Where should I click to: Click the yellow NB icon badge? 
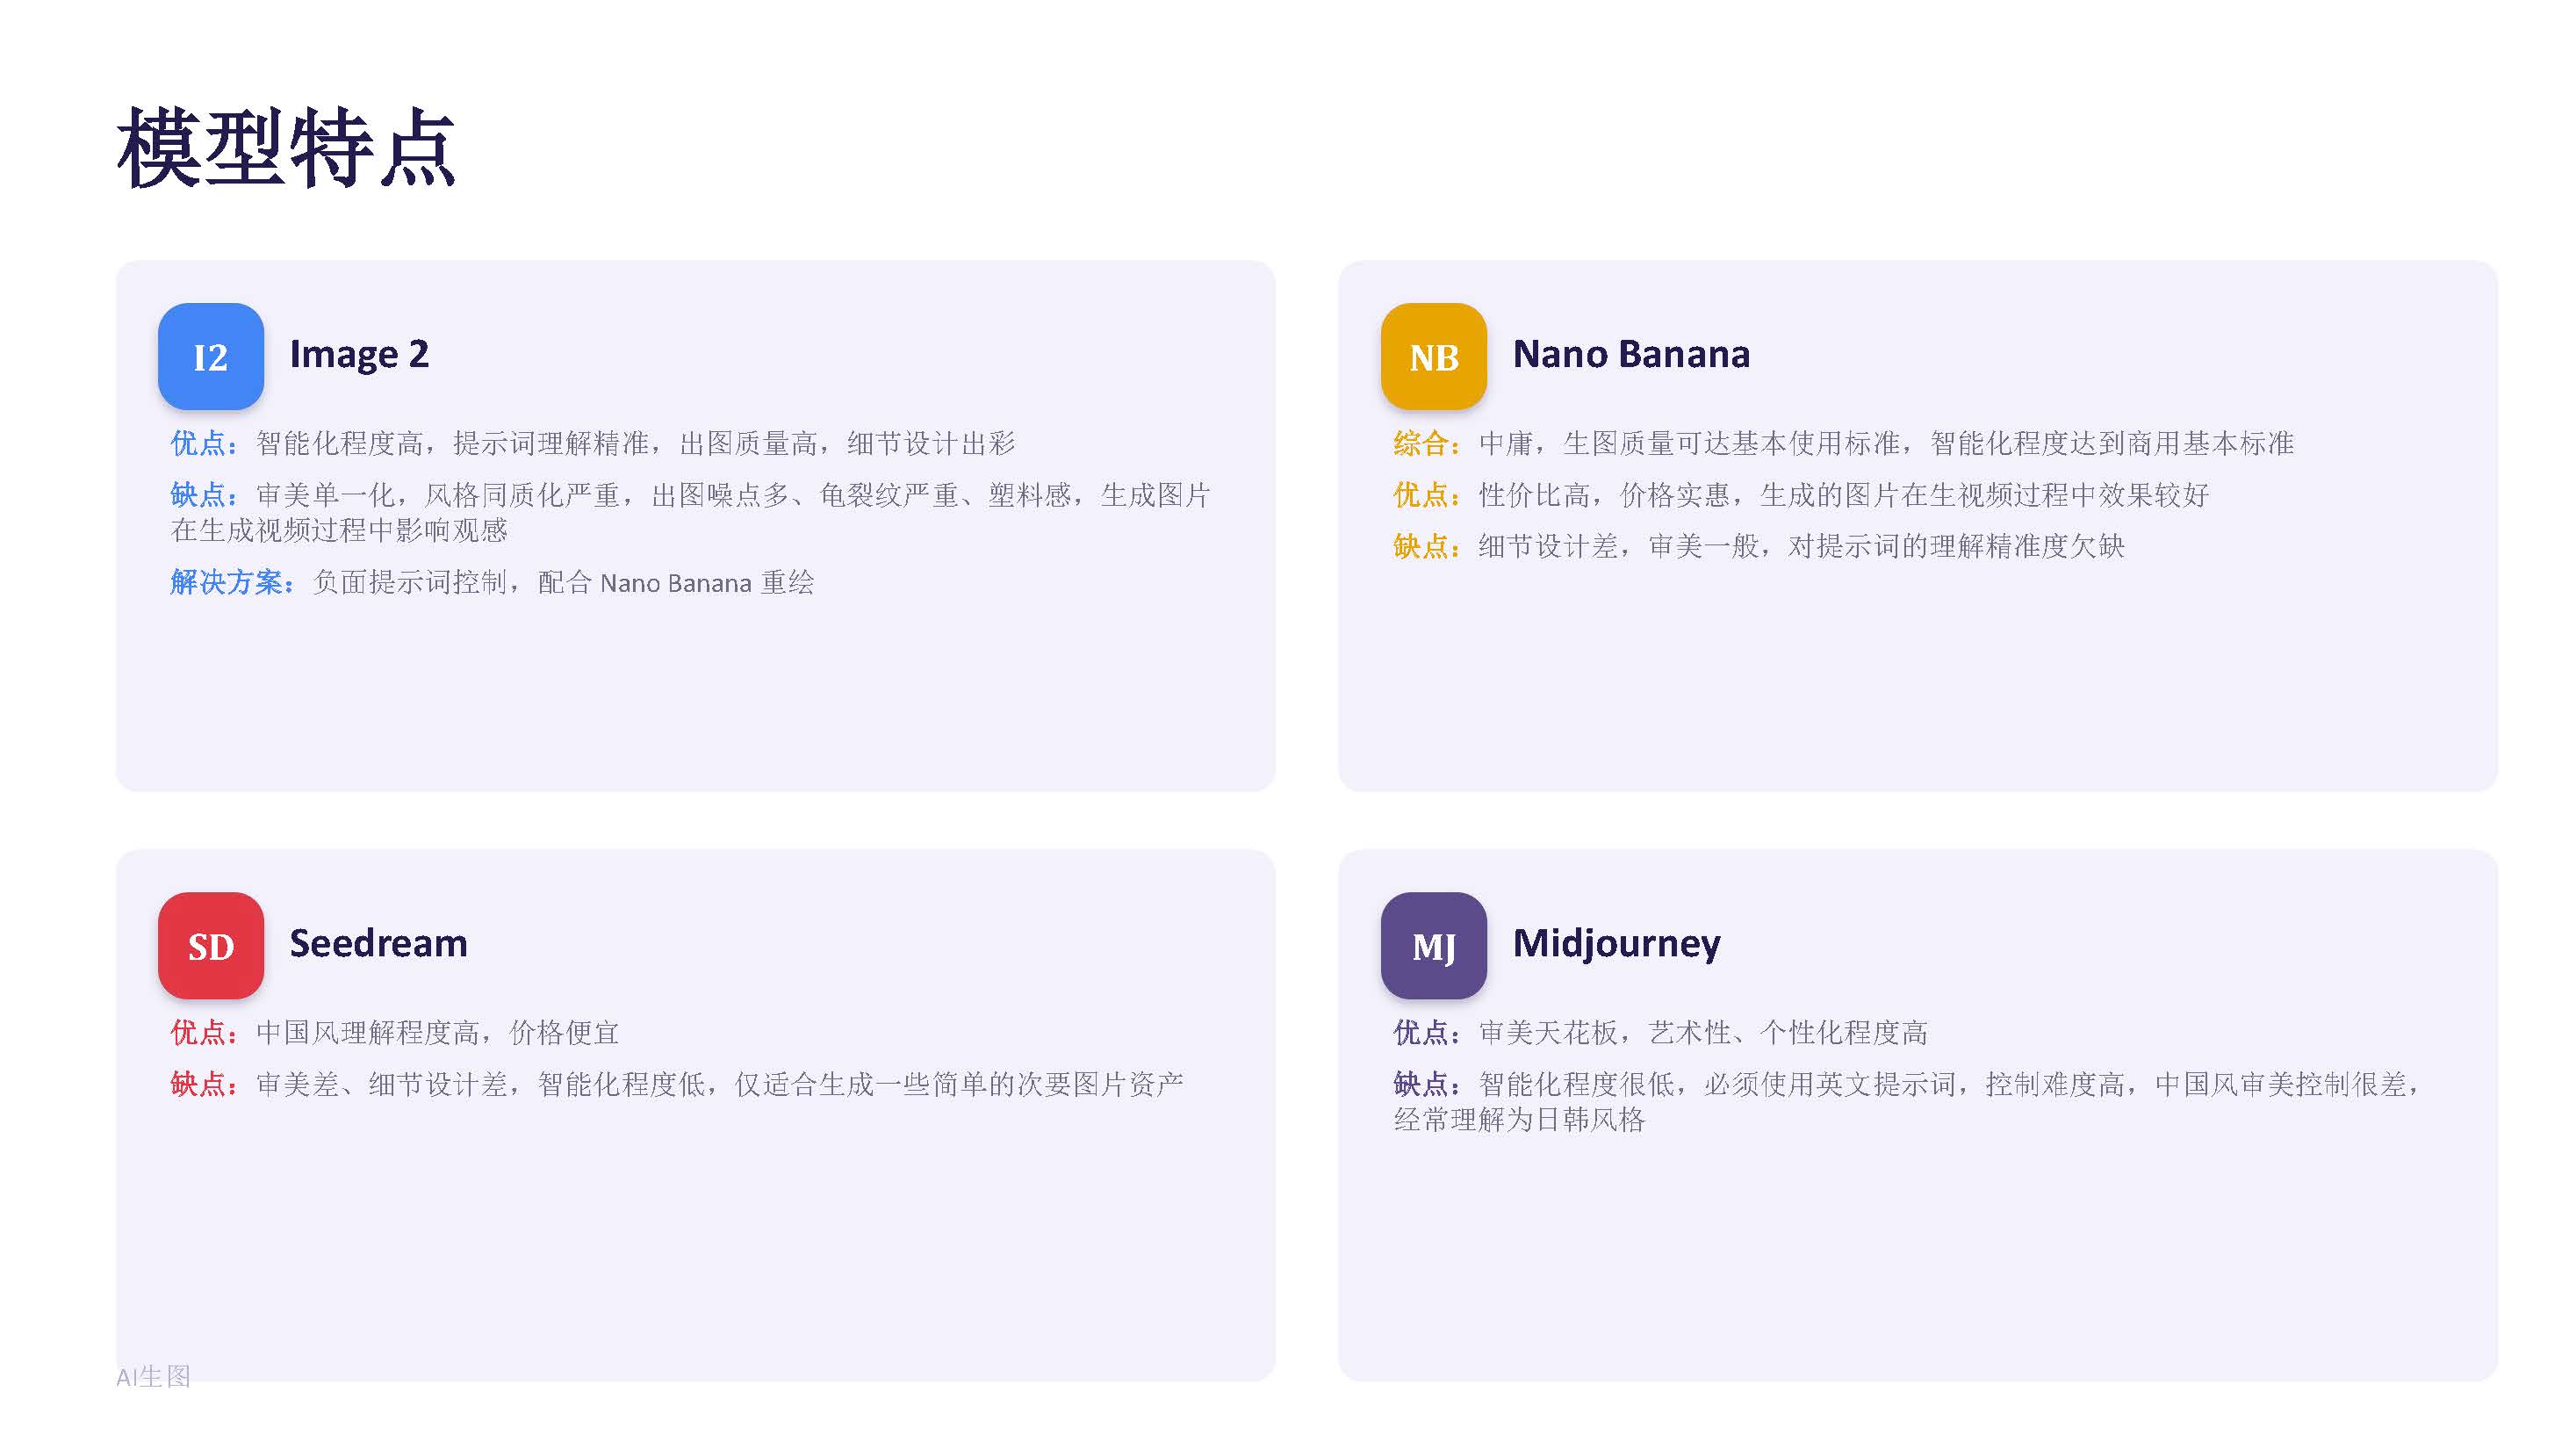[1433, 356]
